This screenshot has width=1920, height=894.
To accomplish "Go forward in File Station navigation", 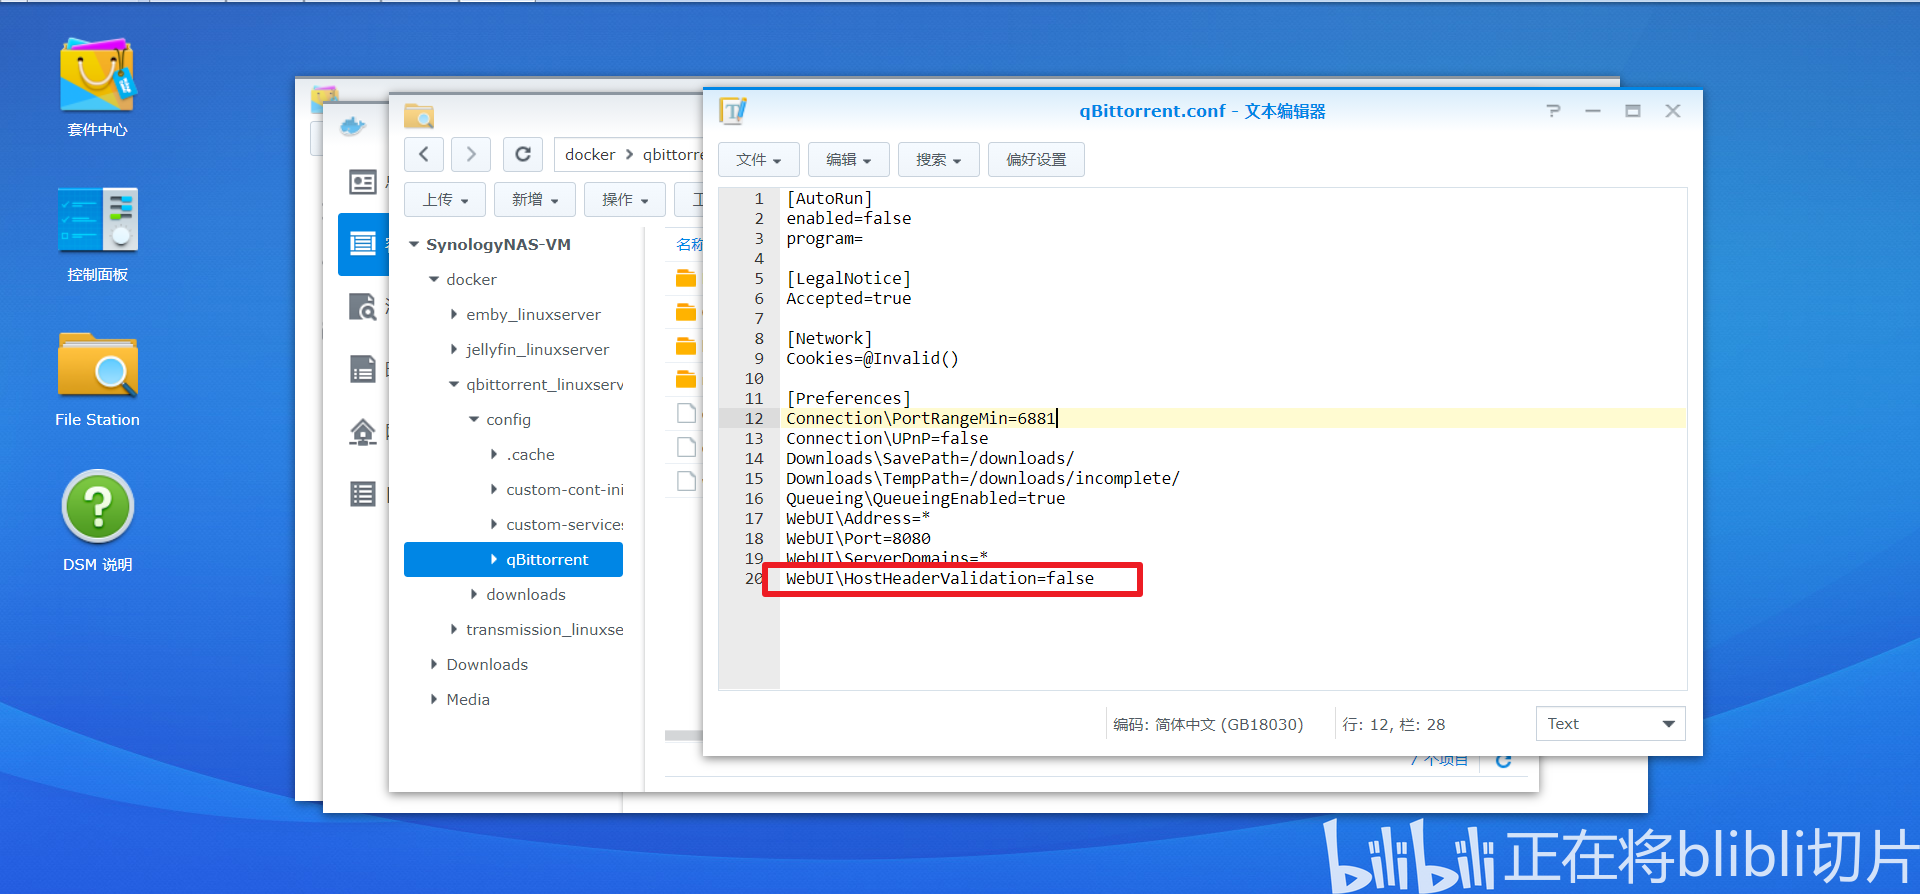I will click(471, 154).
